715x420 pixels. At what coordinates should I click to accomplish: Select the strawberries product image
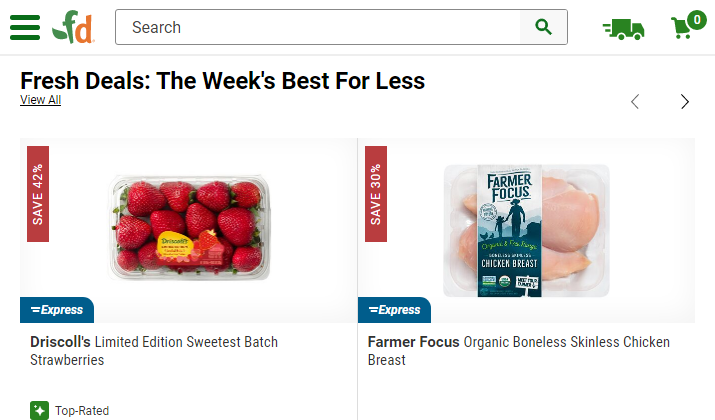click(189, 226)
